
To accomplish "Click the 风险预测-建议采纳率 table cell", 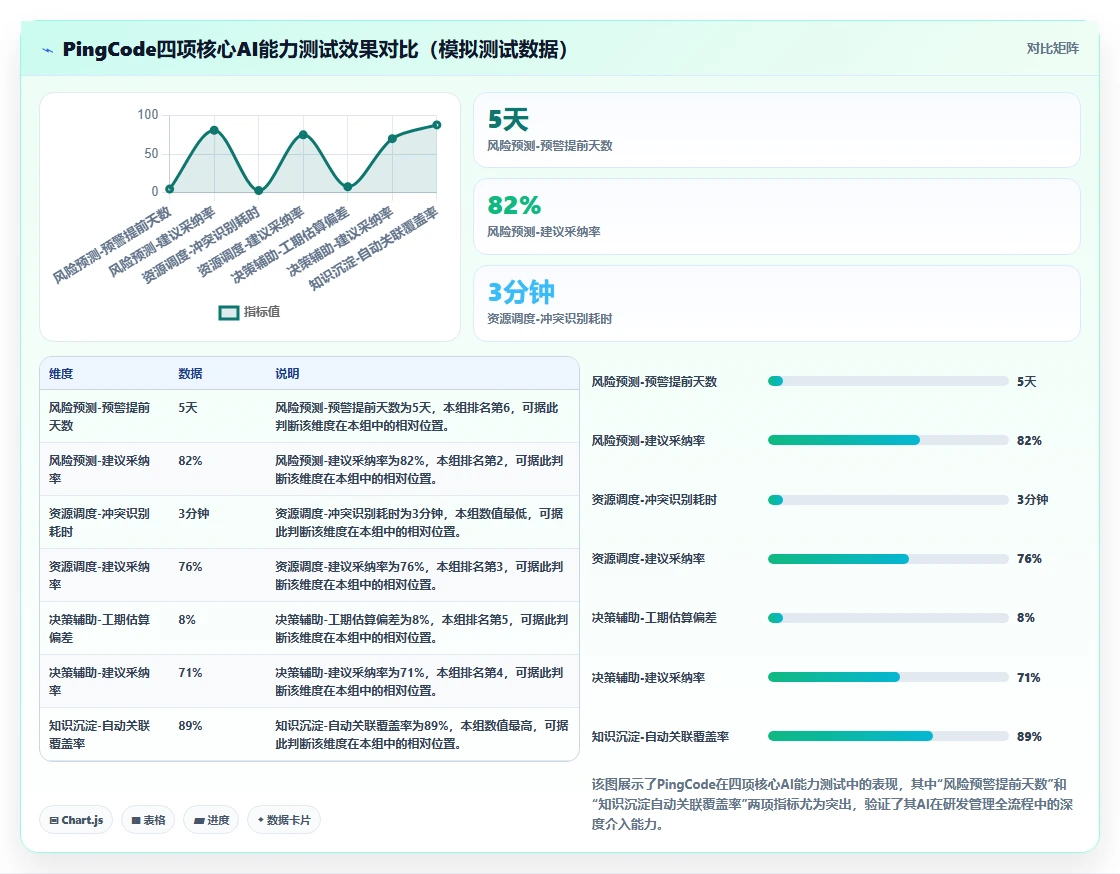I will point(99,469).
